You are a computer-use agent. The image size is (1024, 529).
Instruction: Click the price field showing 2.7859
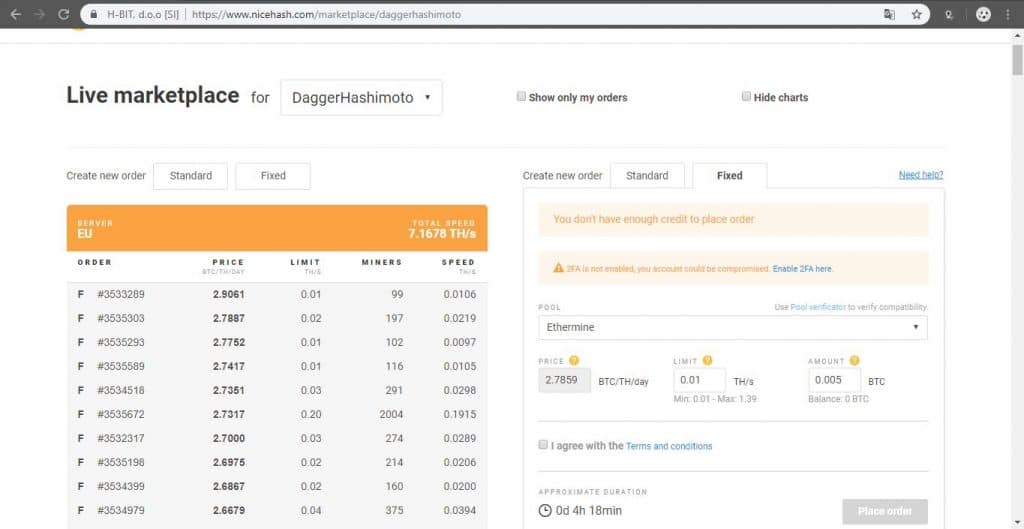point(565,380)
